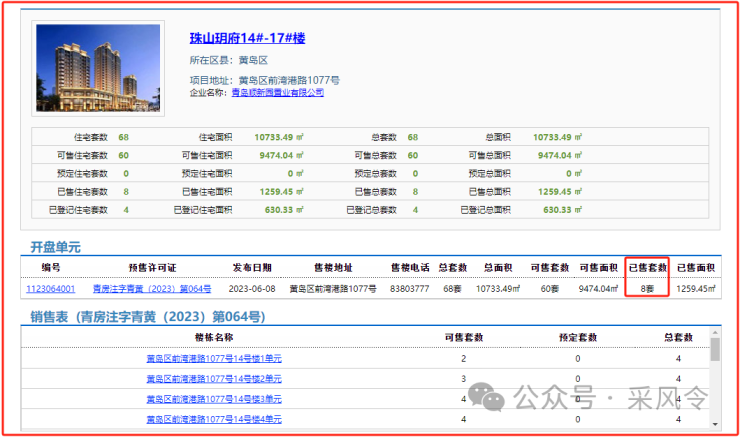Click the WeChat logo in the watermark
The height and width of the screenshot is (437, 740).
coord(494,399)
